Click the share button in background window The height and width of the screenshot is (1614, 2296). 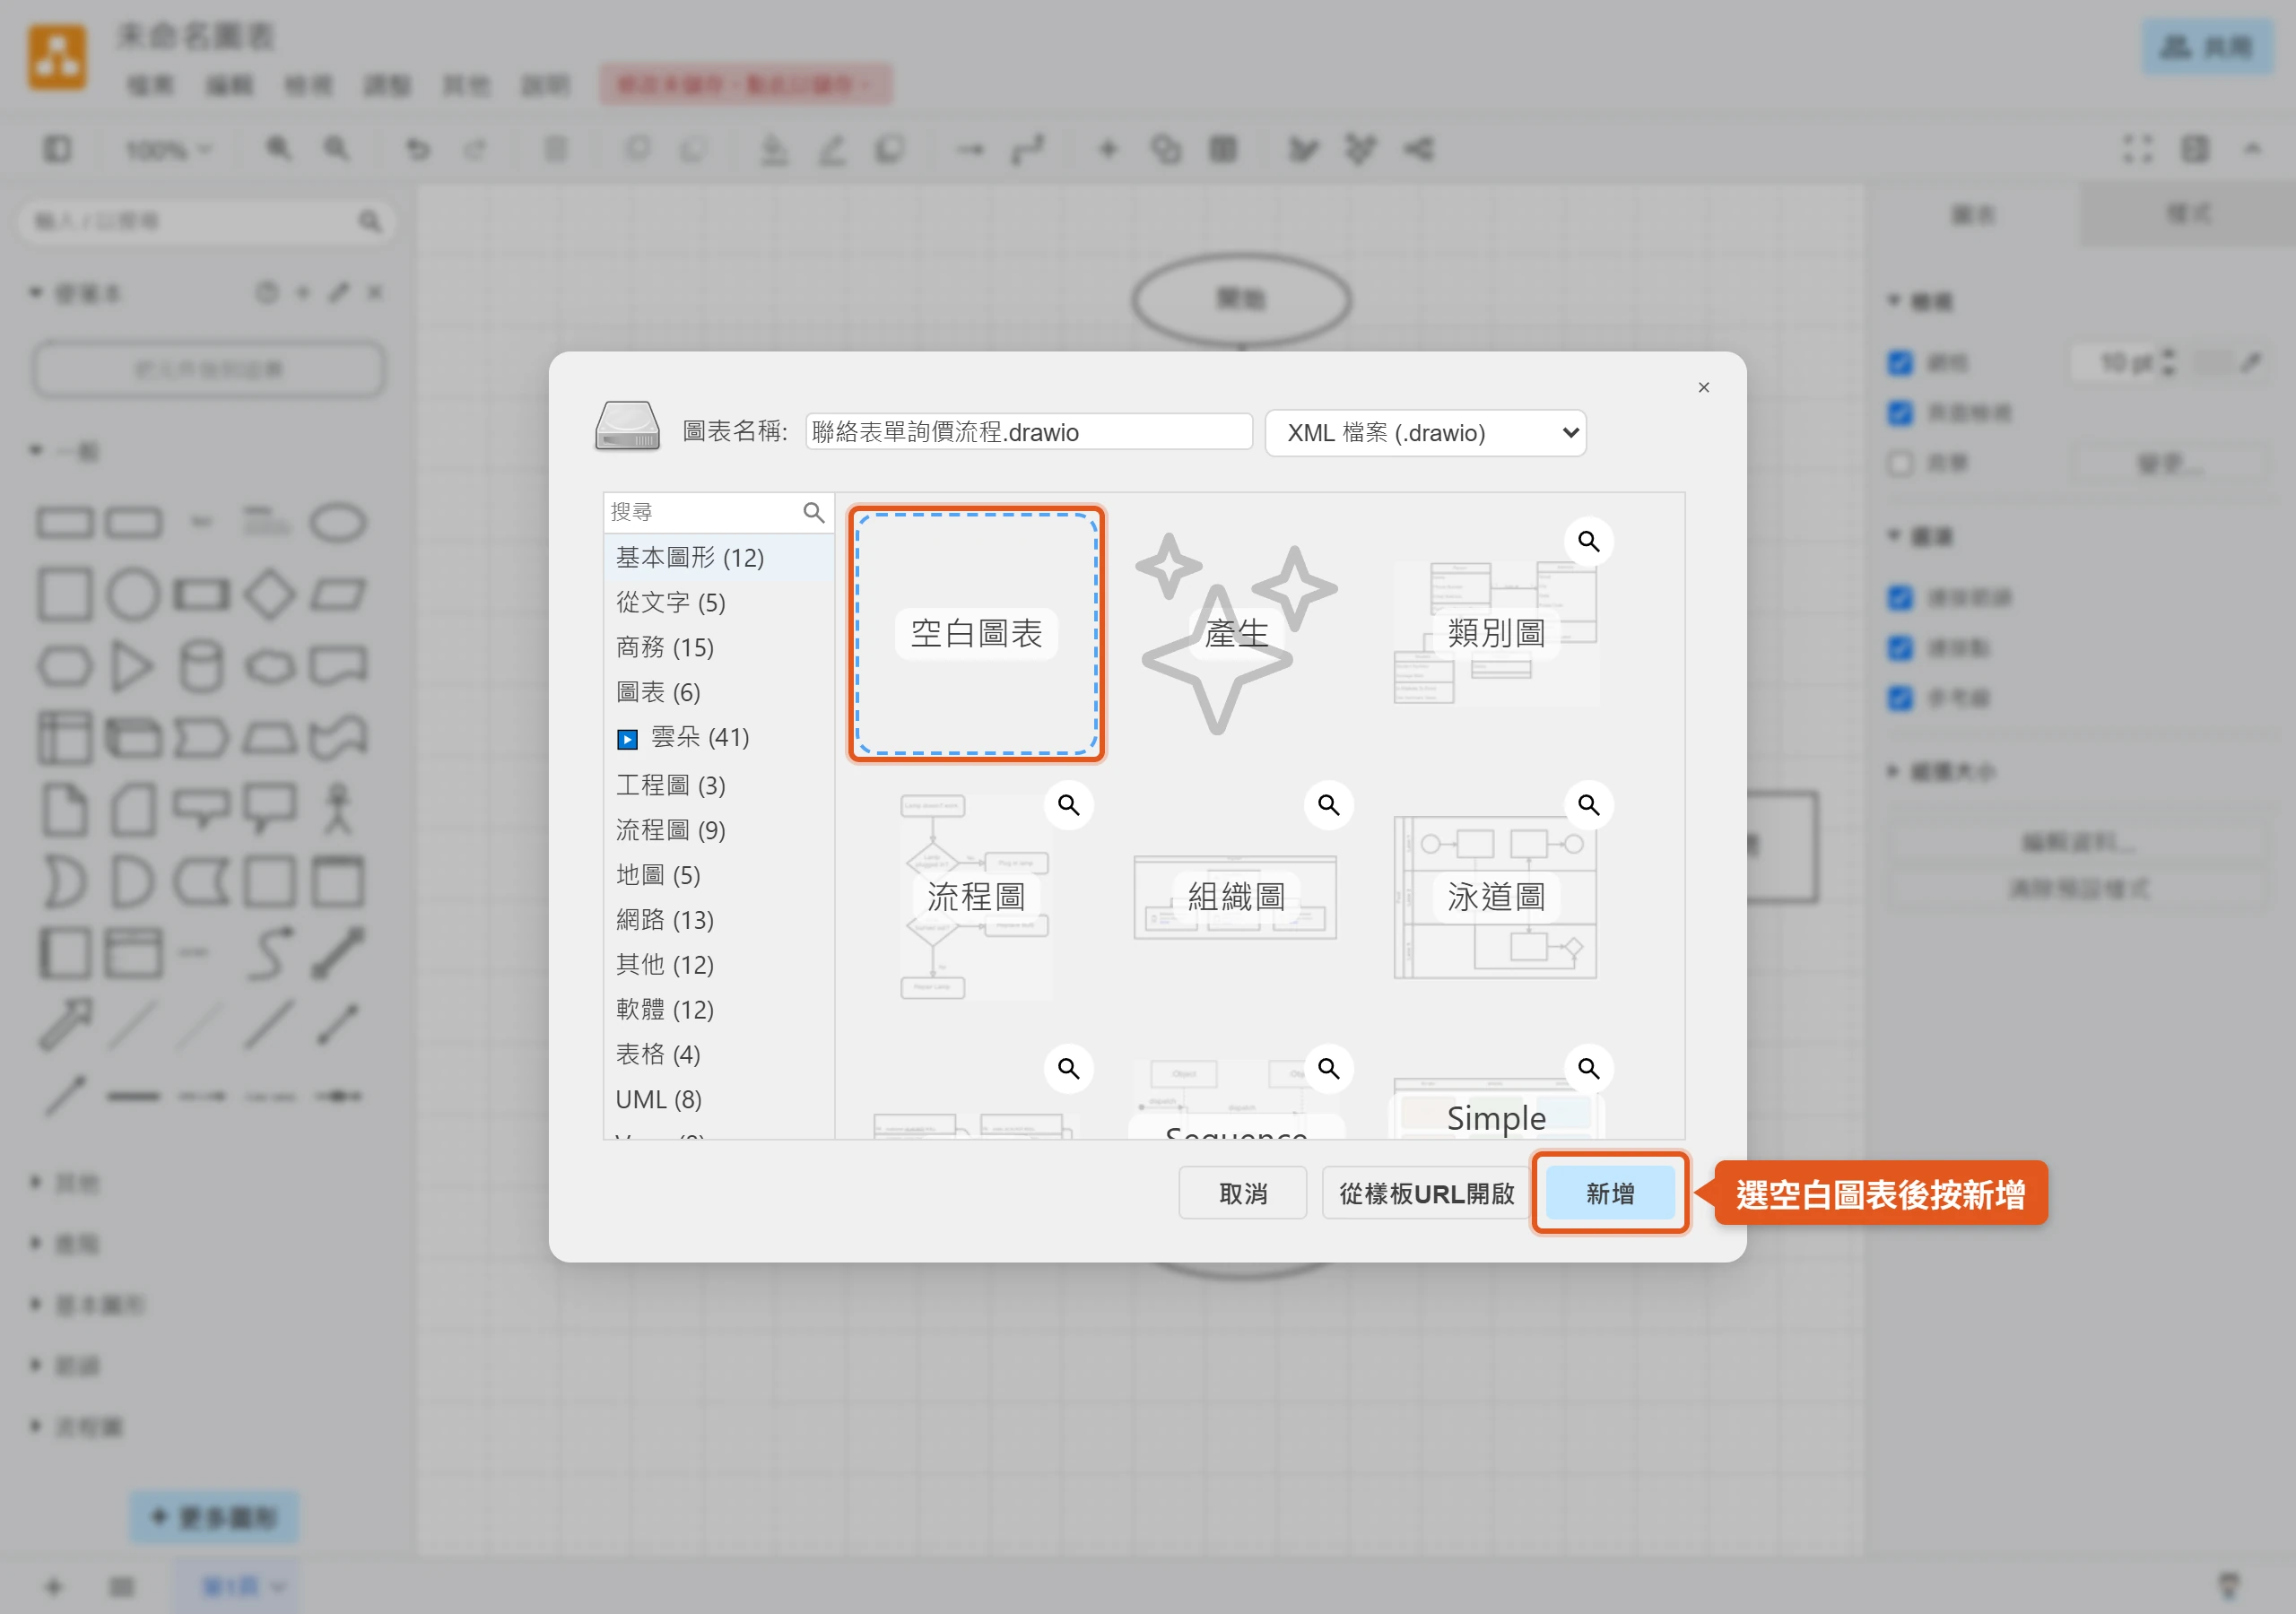(2206, 47)
